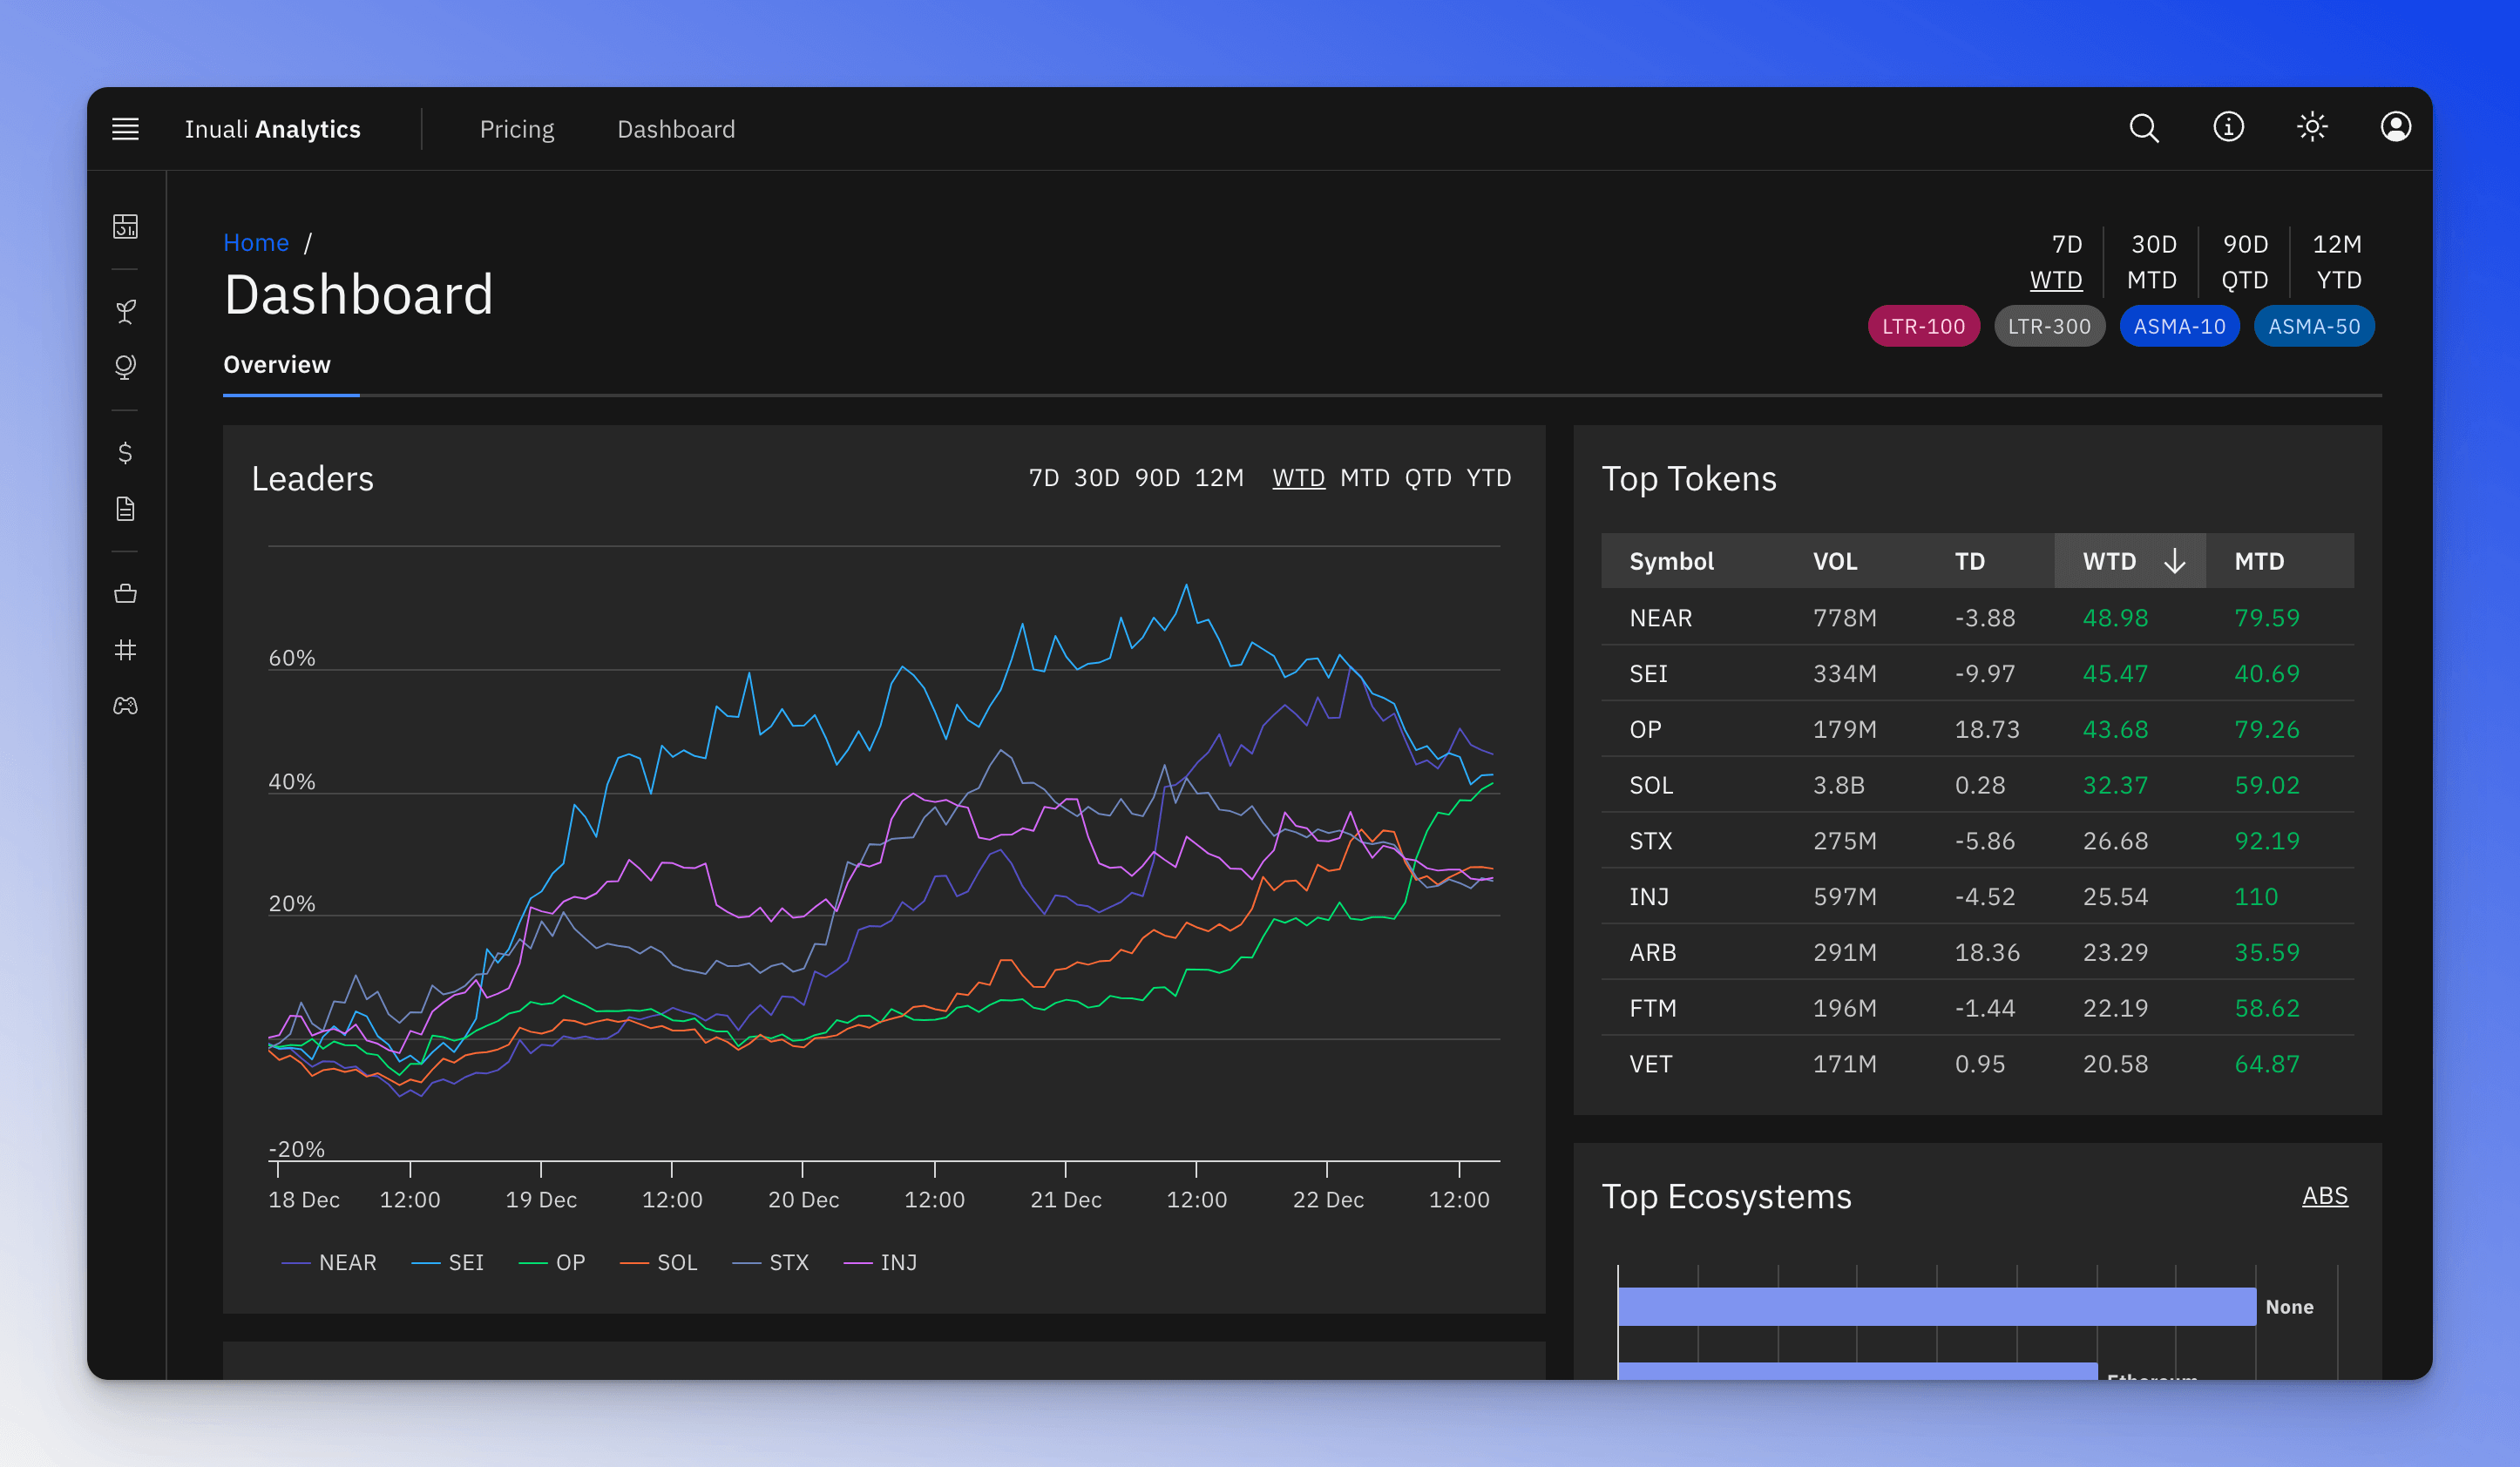
Task: Toggle the ASMA-10 pill
Action: point(2179,326)
